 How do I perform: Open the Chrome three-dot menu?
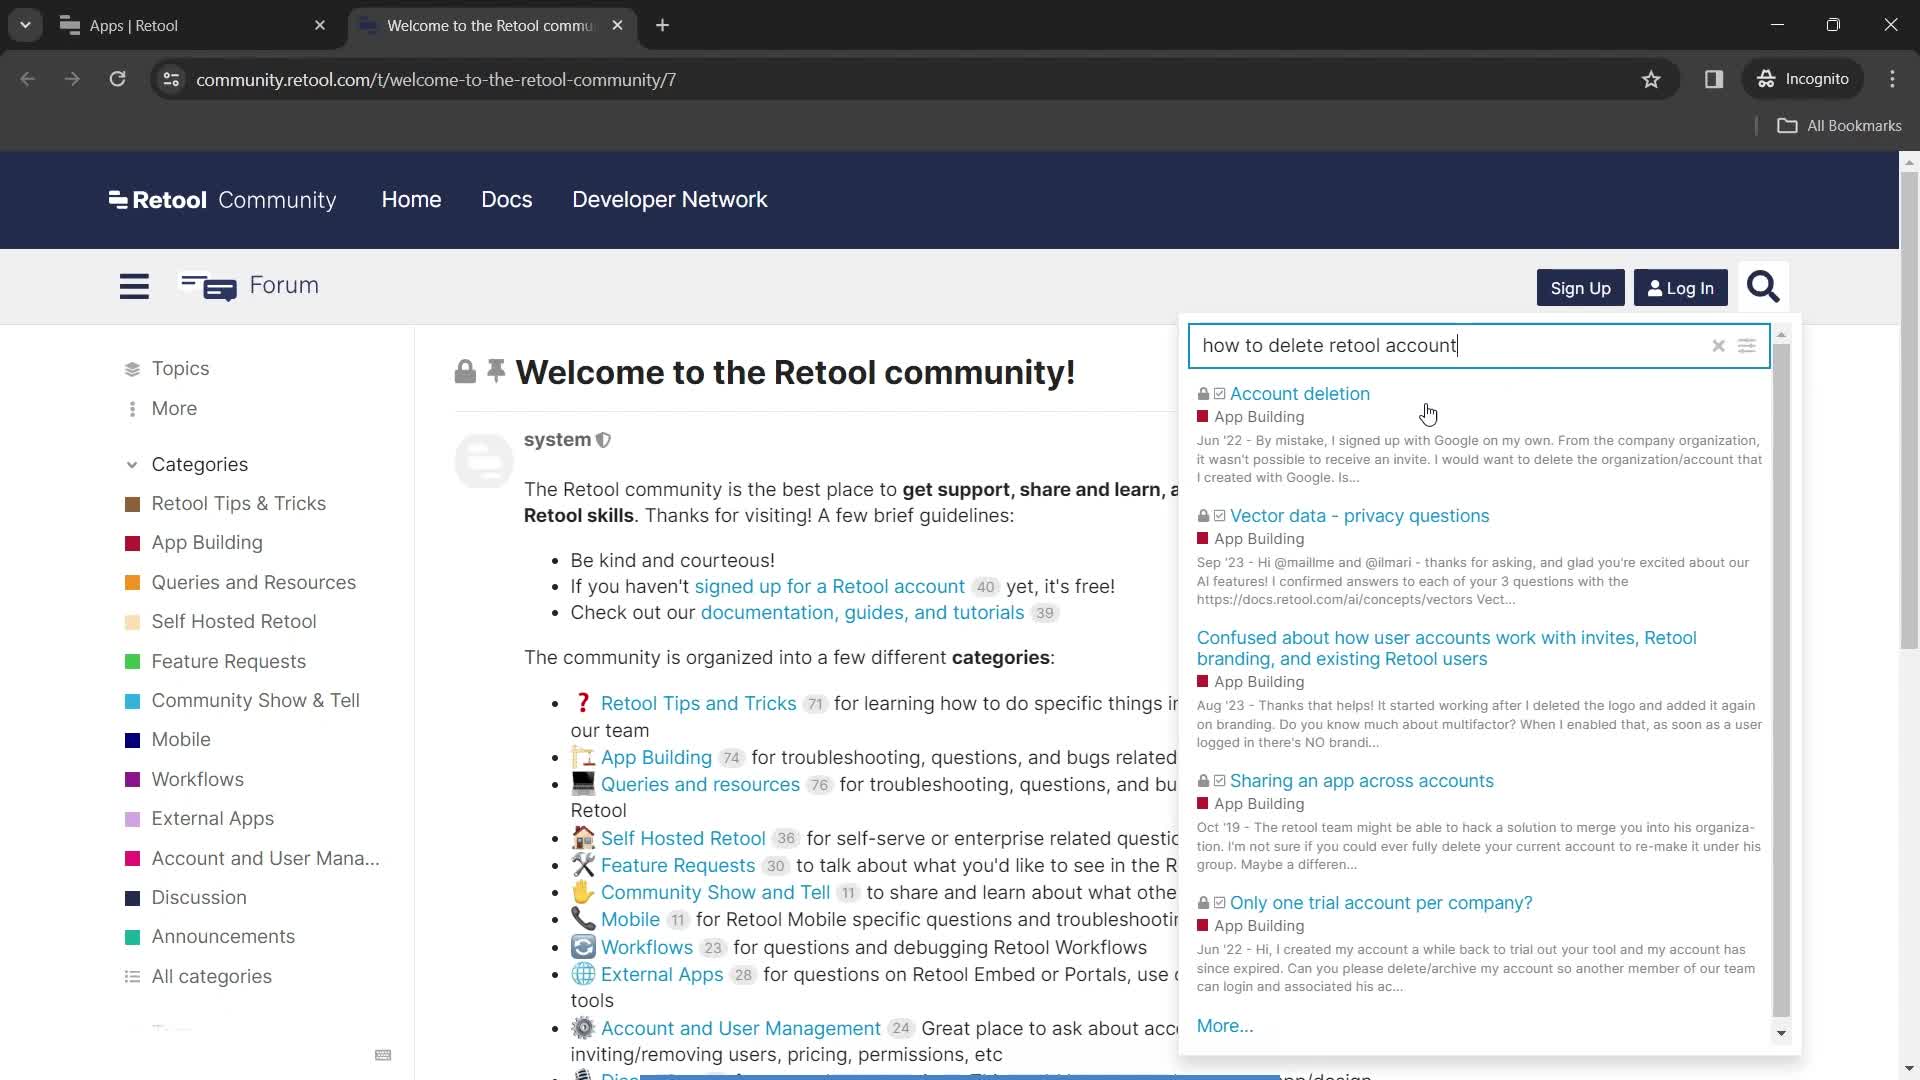(x=1892, y=79)
